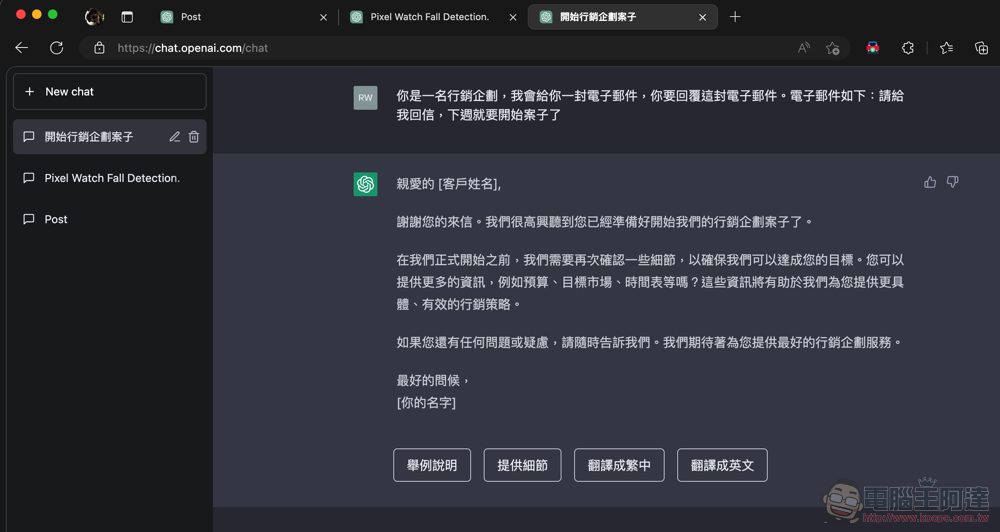The image size is (1000, 532).
Task: Close the Post browser tab
Action: click(x=323, y=17)
